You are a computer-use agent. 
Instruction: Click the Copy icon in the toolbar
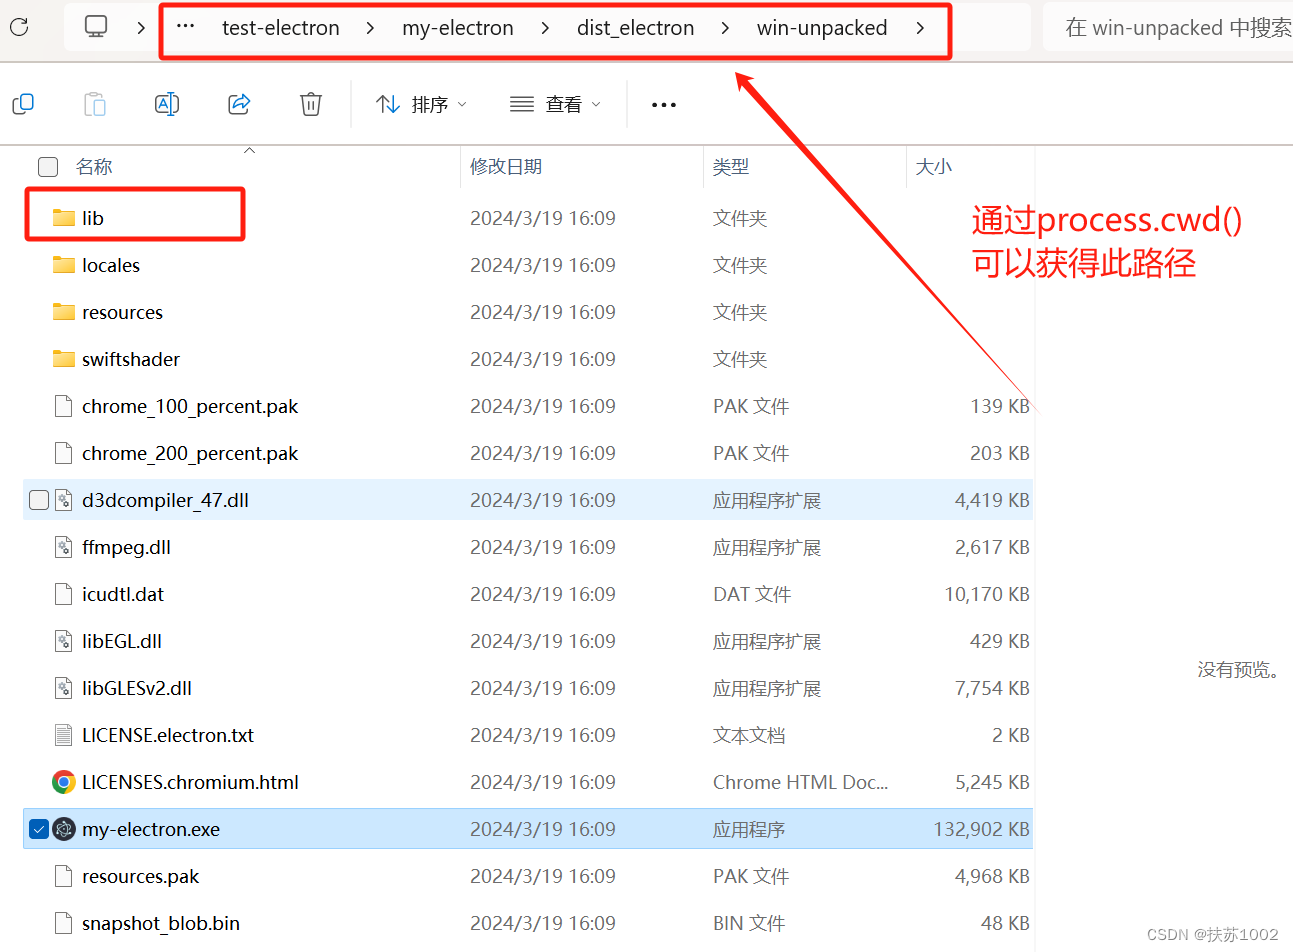click(23, 103)
